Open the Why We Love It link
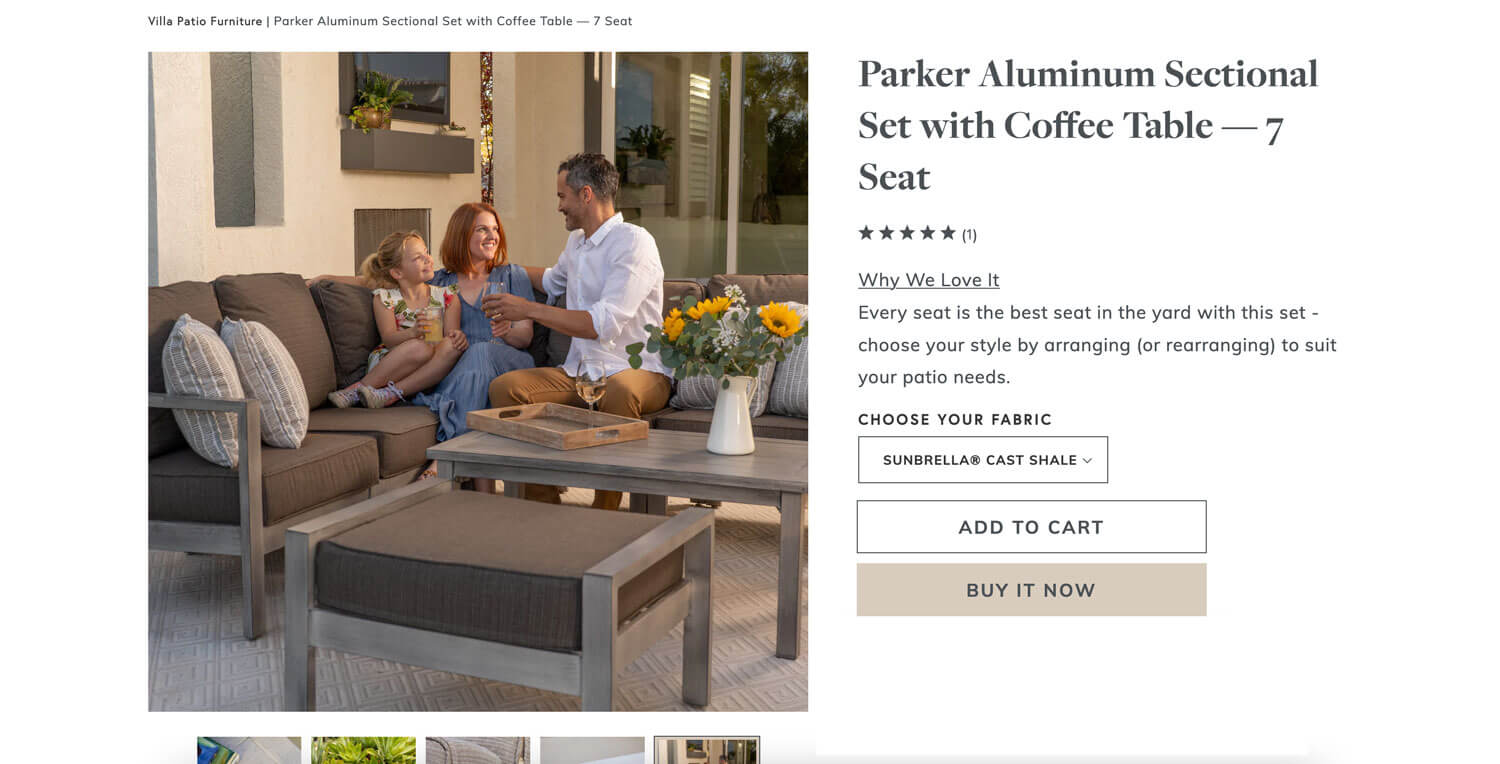 (928, 280)
